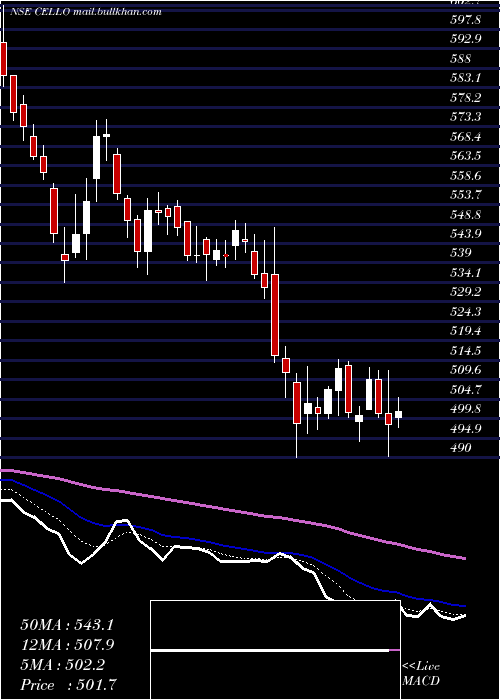Click the 543.9 price axis label
The width and height of the screenshot is (500, 700).
[x=465, y=234]
